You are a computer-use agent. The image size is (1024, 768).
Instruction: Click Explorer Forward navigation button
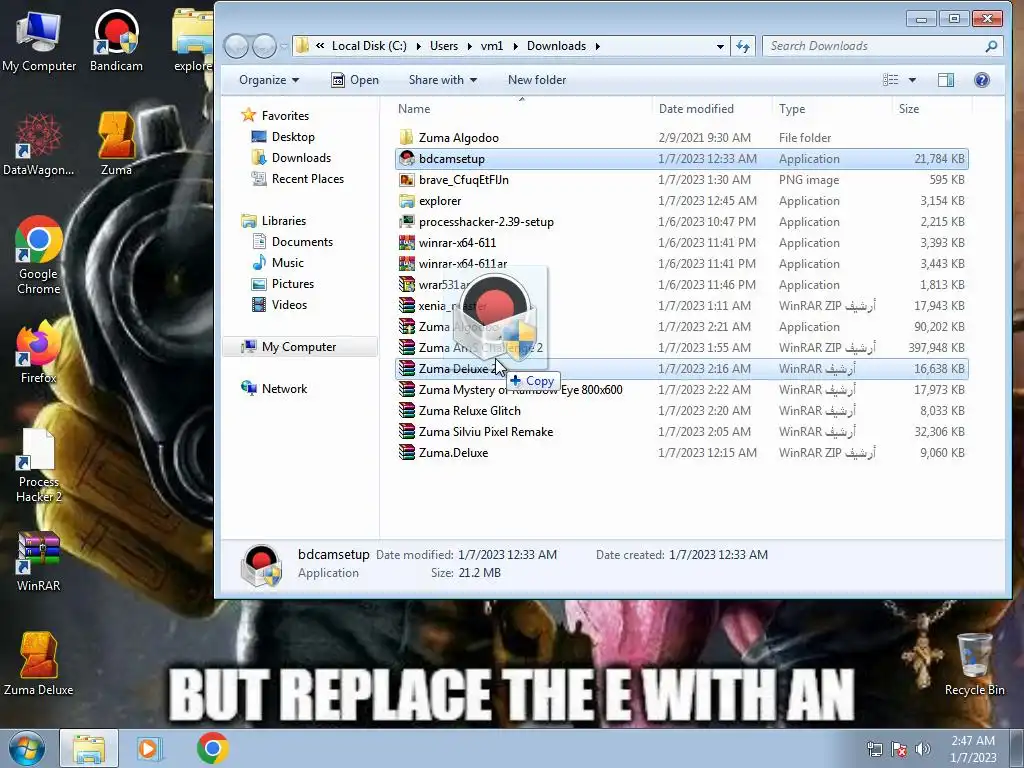pyautogui.click(x=264, y=46)
